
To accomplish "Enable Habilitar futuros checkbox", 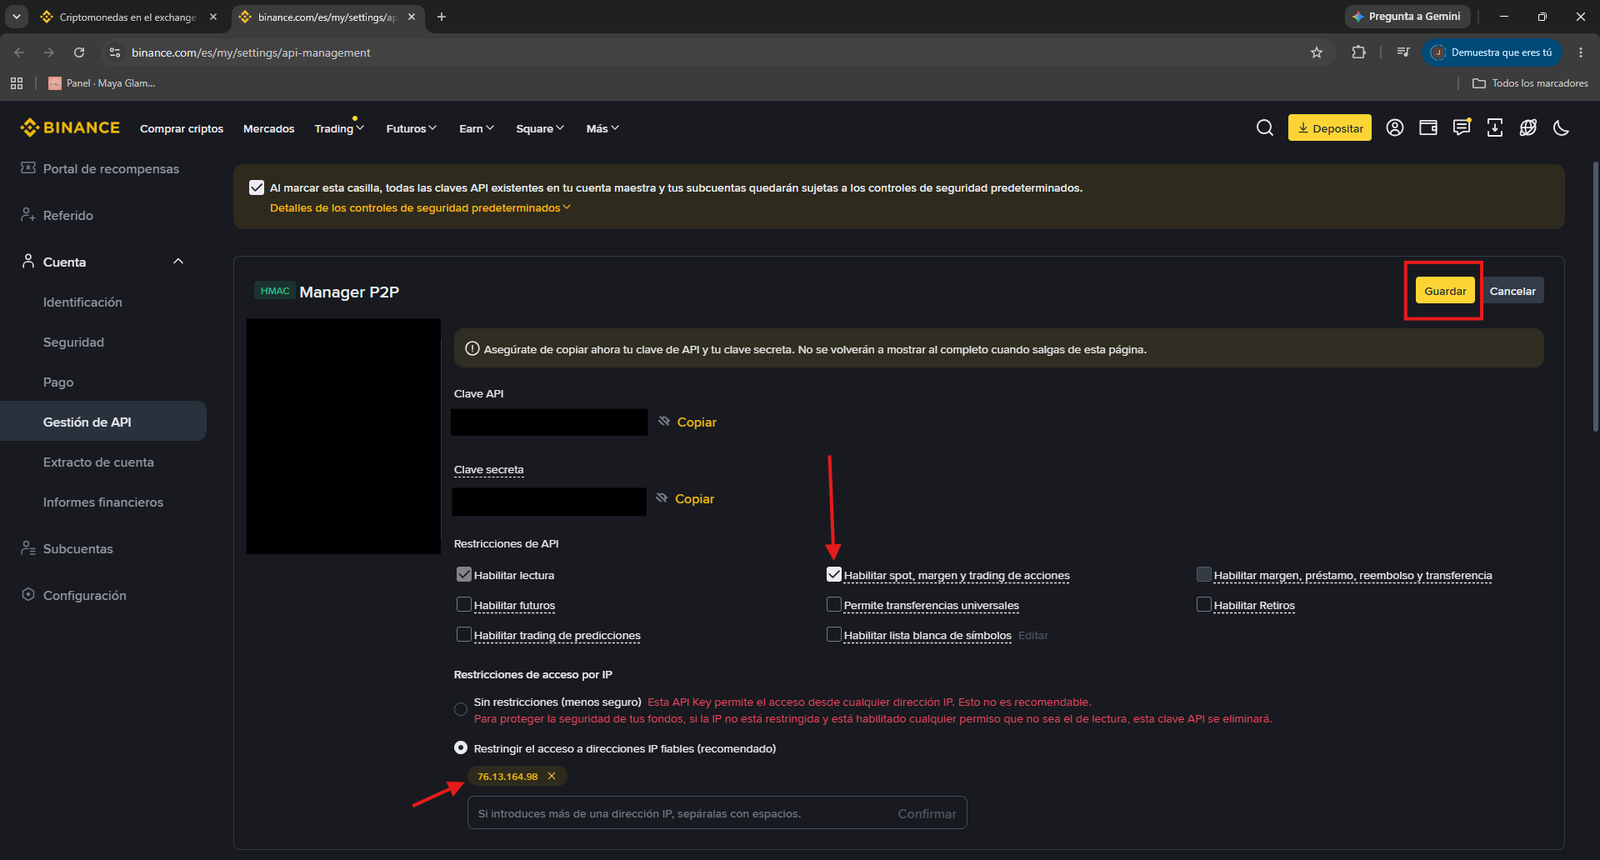I will tap(464, 604).
